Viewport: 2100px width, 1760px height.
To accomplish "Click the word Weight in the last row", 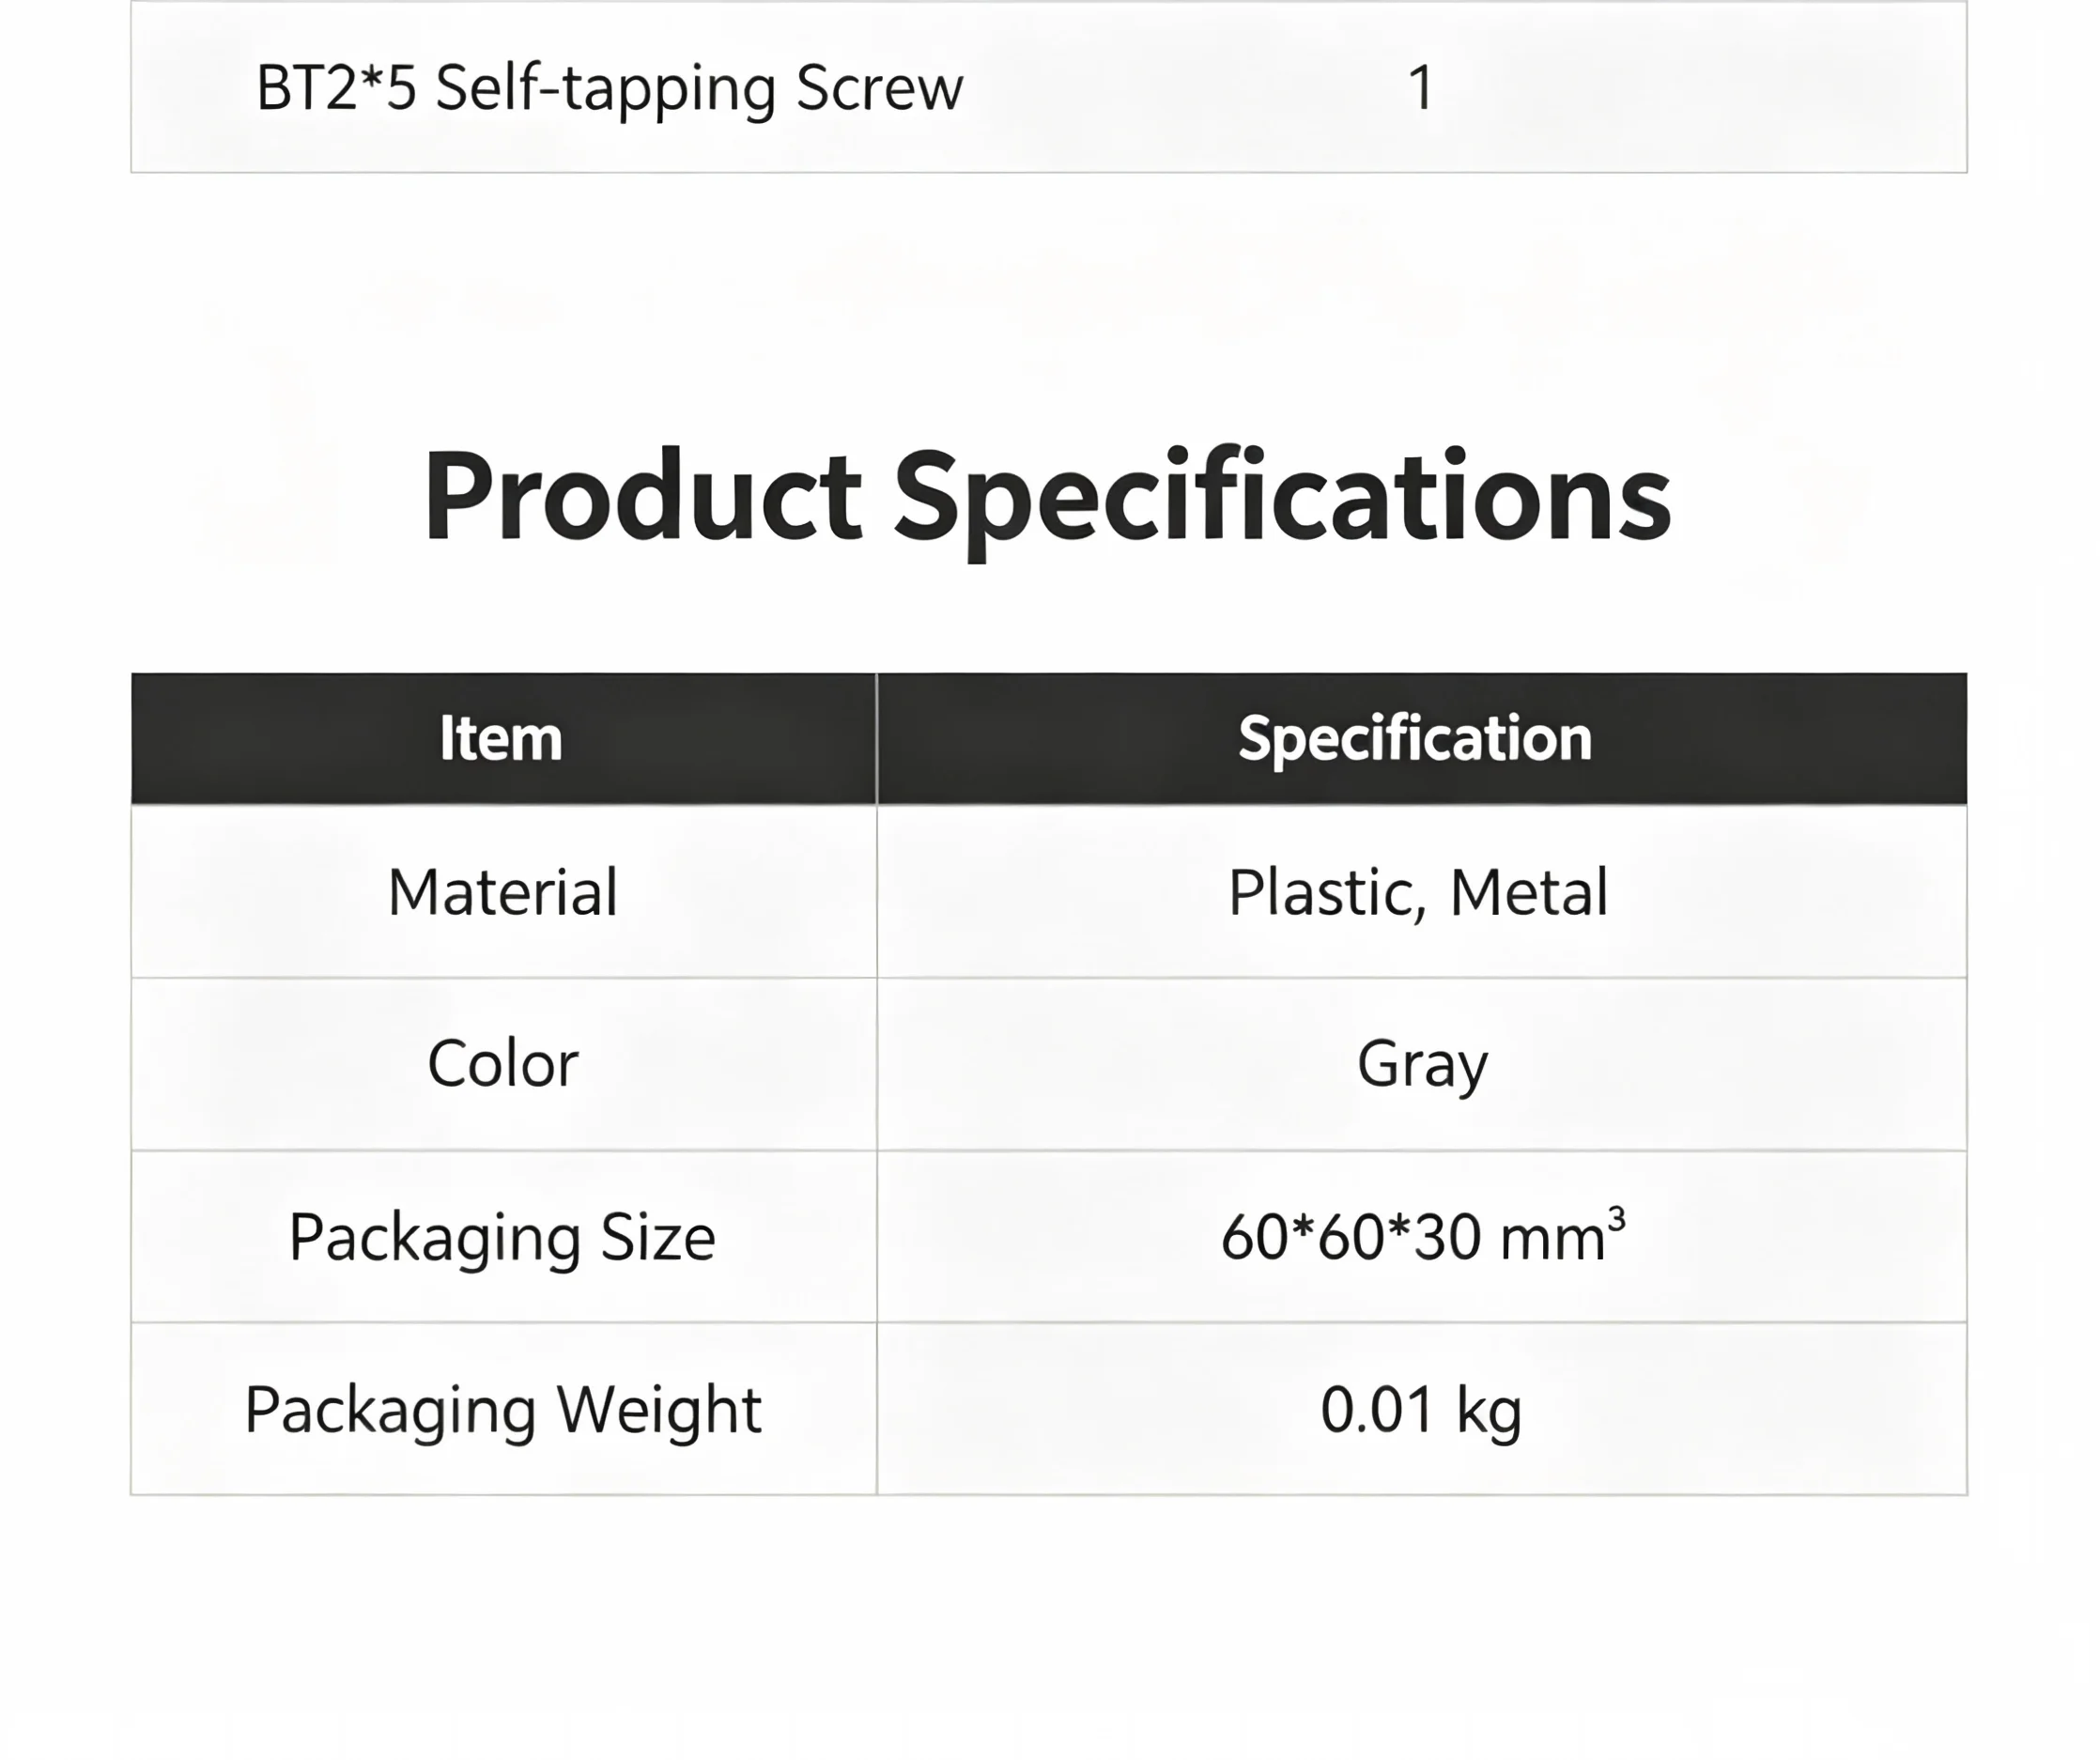I will tap(659, 1412).
